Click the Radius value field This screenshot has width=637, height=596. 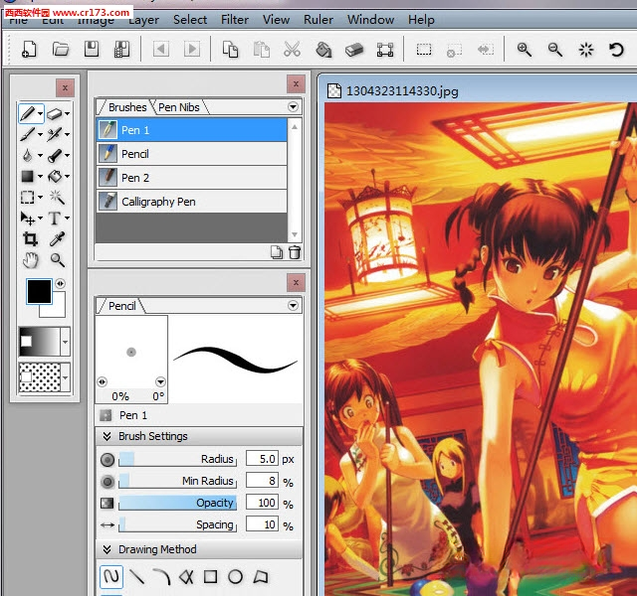(x=262, y=459)
